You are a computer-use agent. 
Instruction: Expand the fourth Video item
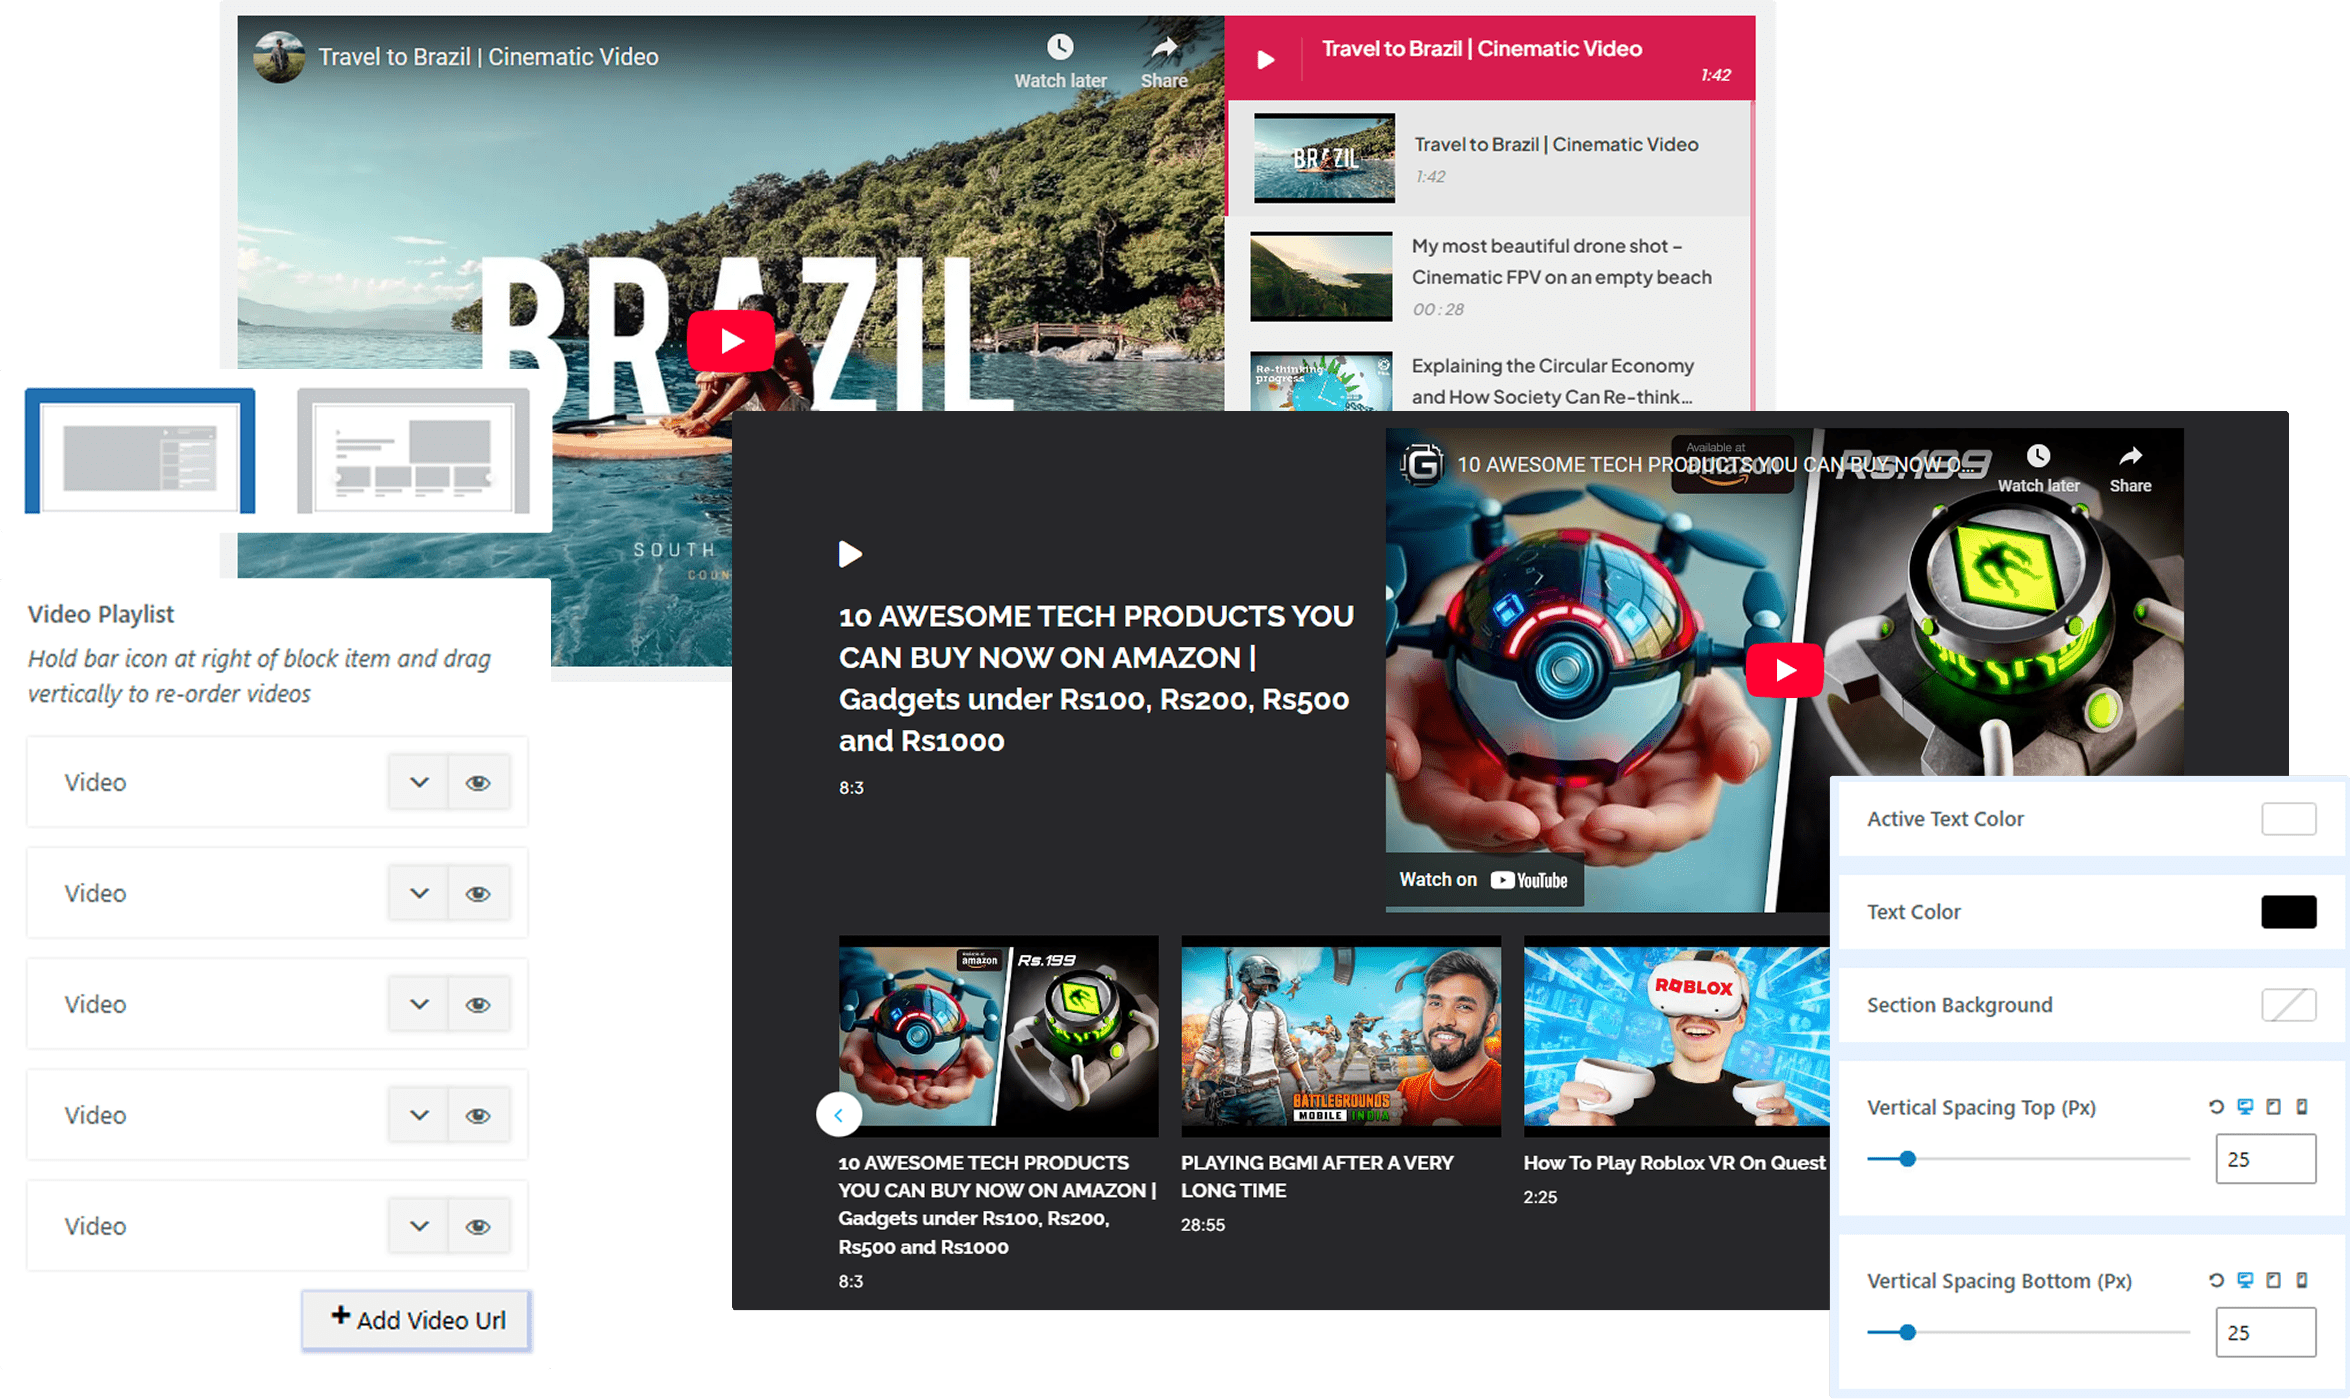tap(419, 1116)
